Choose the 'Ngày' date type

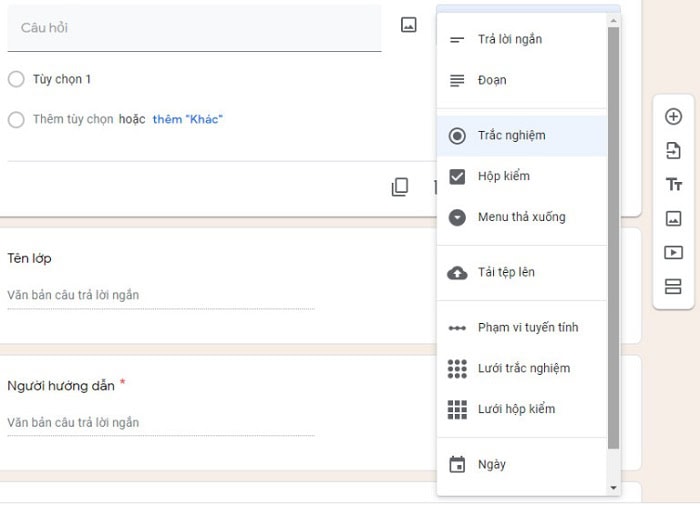[521, 464]
